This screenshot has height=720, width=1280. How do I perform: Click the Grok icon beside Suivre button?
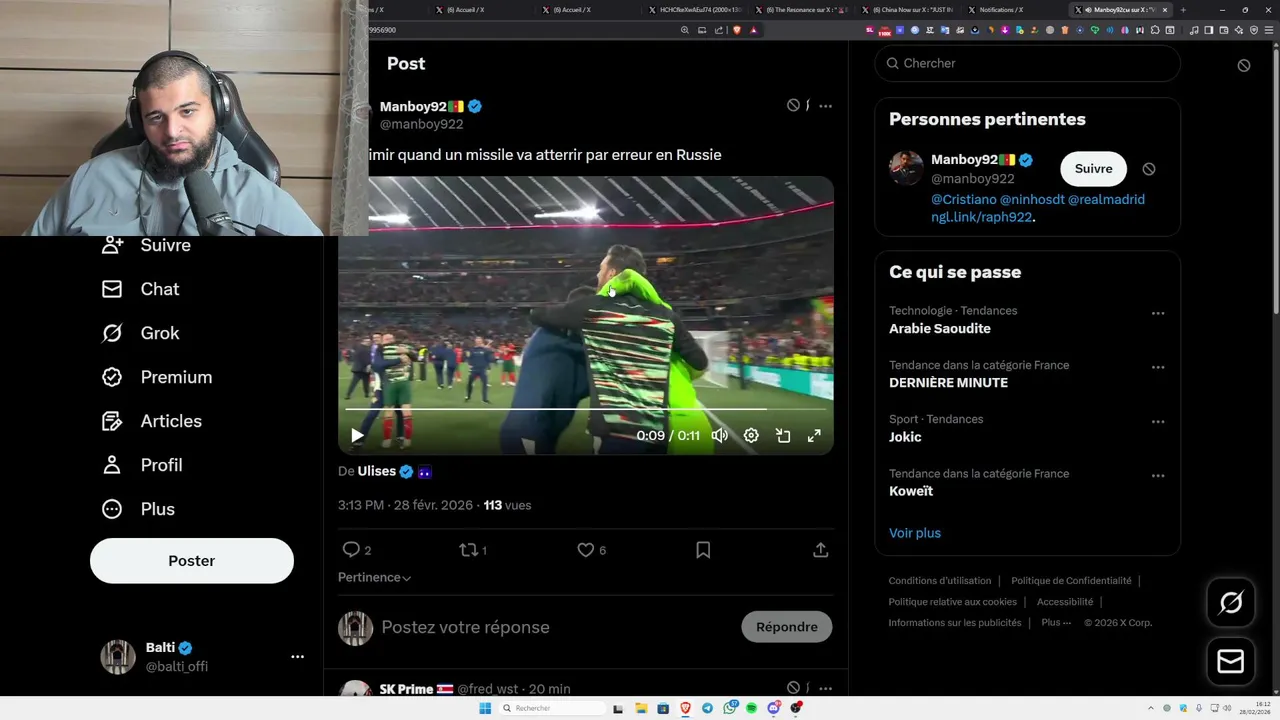(x=1149, y=169)
